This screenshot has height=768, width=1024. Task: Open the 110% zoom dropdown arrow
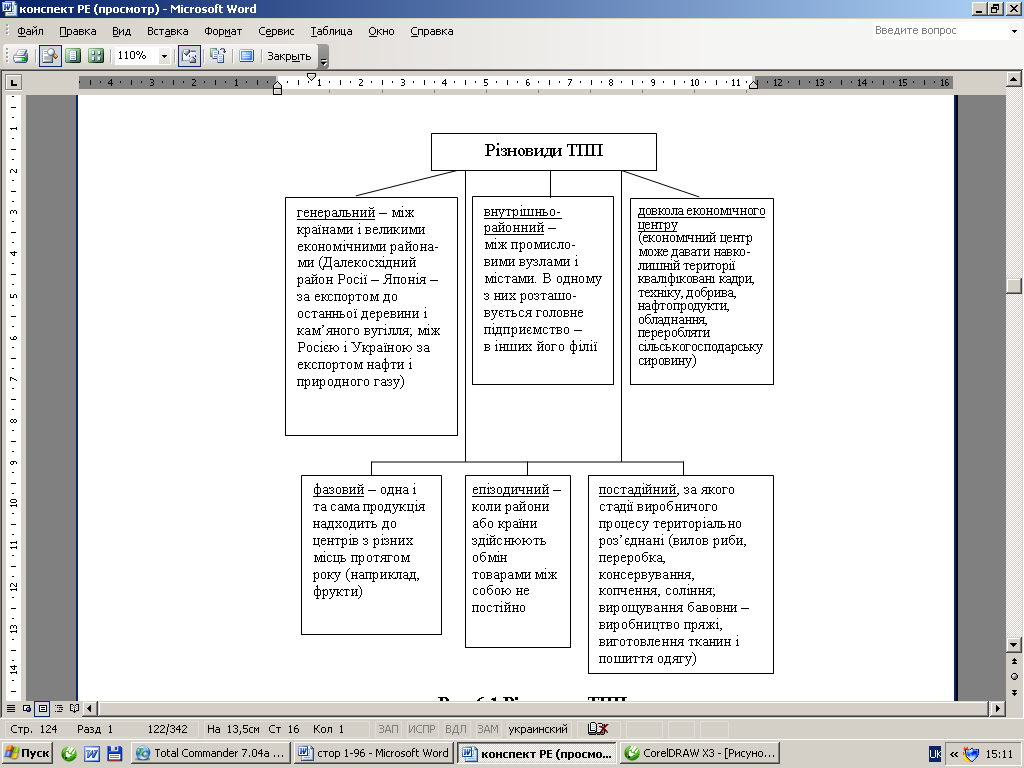[x=164, y=56]
